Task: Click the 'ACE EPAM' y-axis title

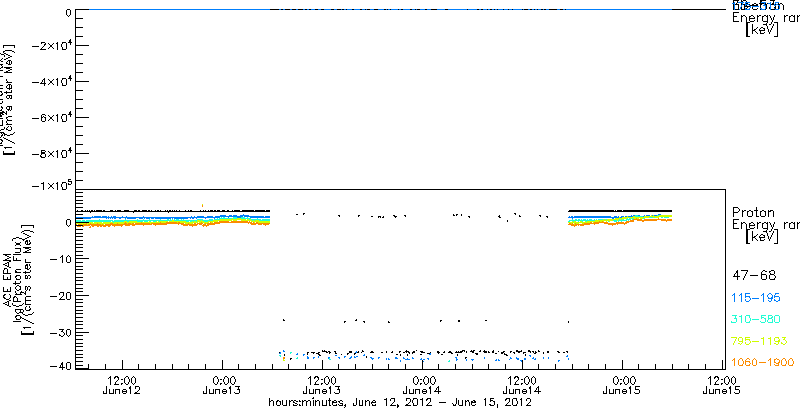Action: coord(9,278)
